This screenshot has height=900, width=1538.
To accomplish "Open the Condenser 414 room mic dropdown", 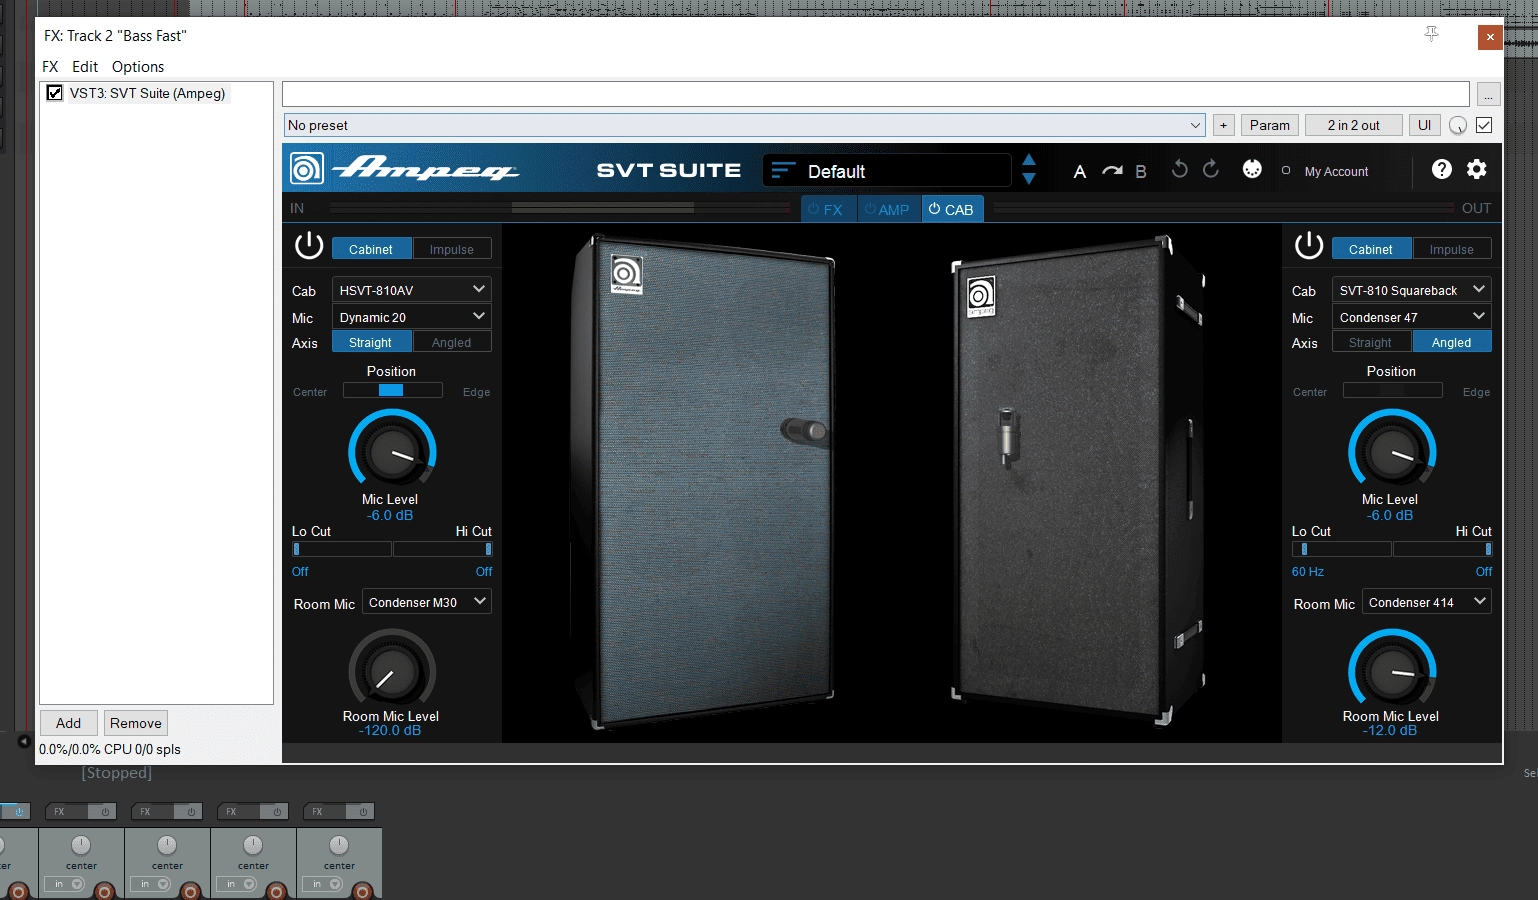I will (x=1427, y=602).
